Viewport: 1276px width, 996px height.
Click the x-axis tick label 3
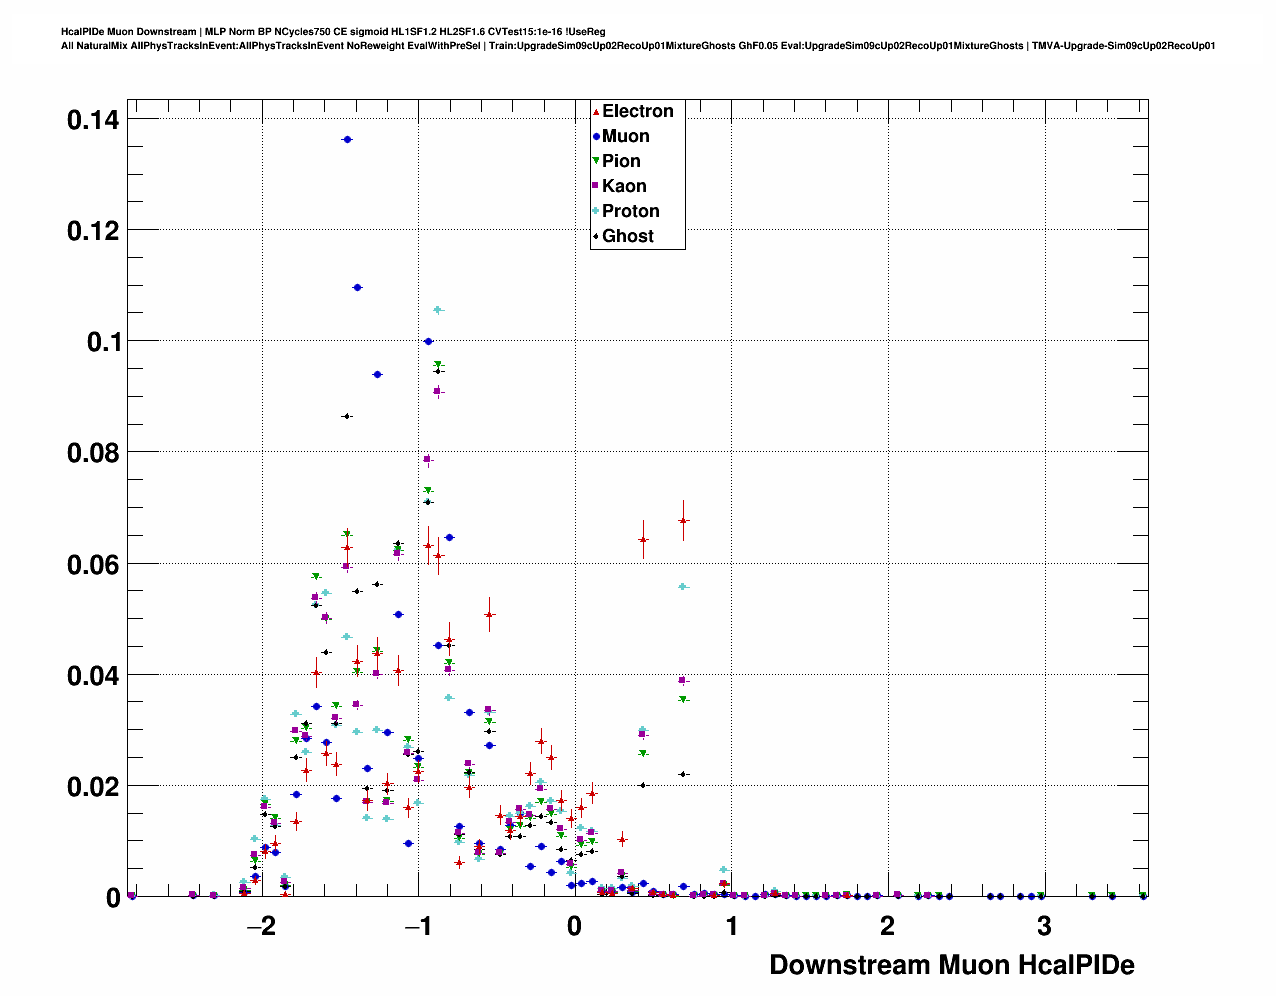[x=1043, y=926]
